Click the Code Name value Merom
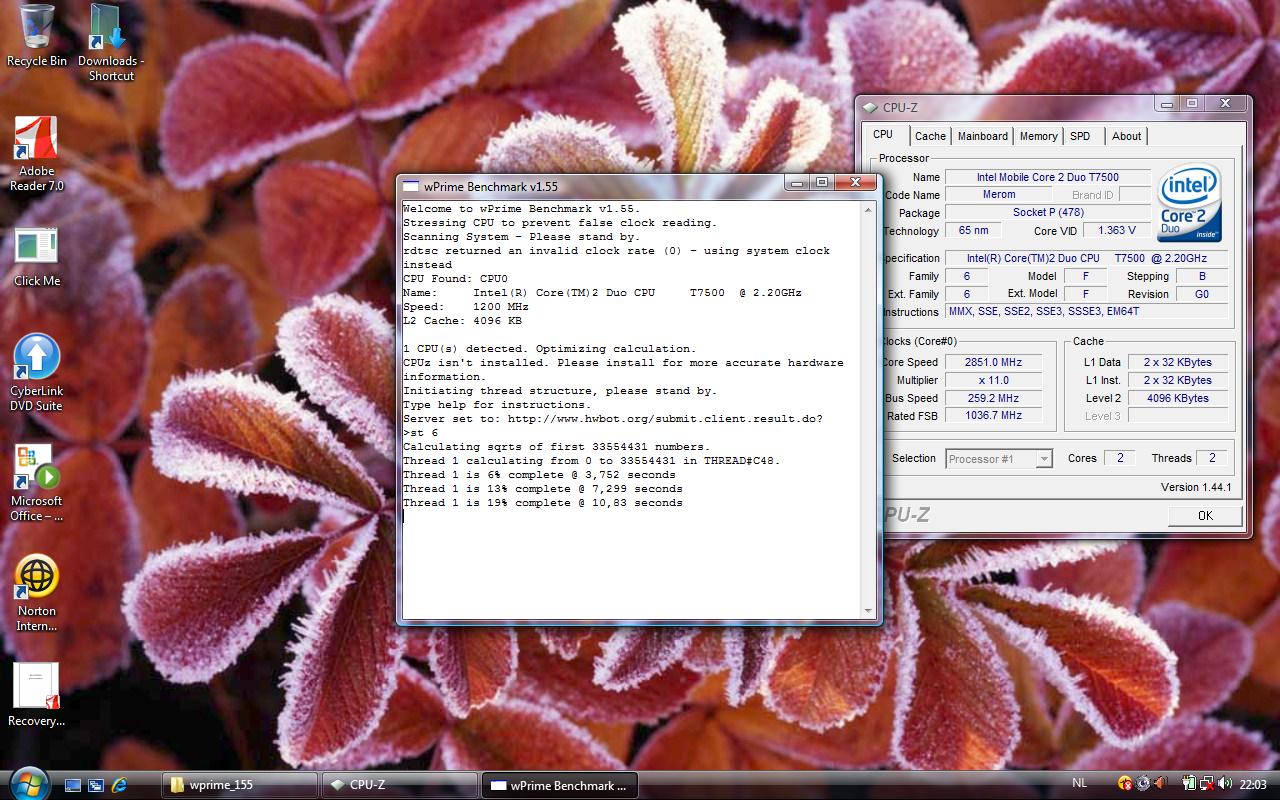Viewport: 1280px width, 800px height. click(998, 195)
